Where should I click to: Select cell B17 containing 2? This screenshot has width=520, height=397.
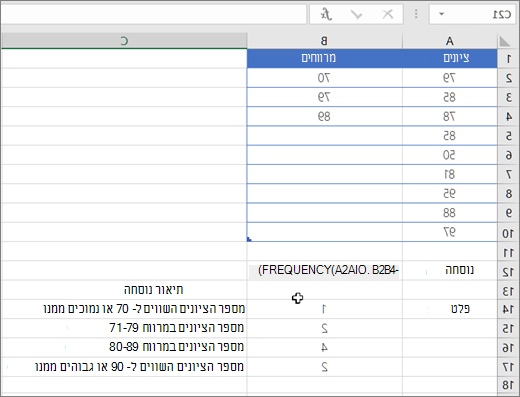click(x=324, y=367)
